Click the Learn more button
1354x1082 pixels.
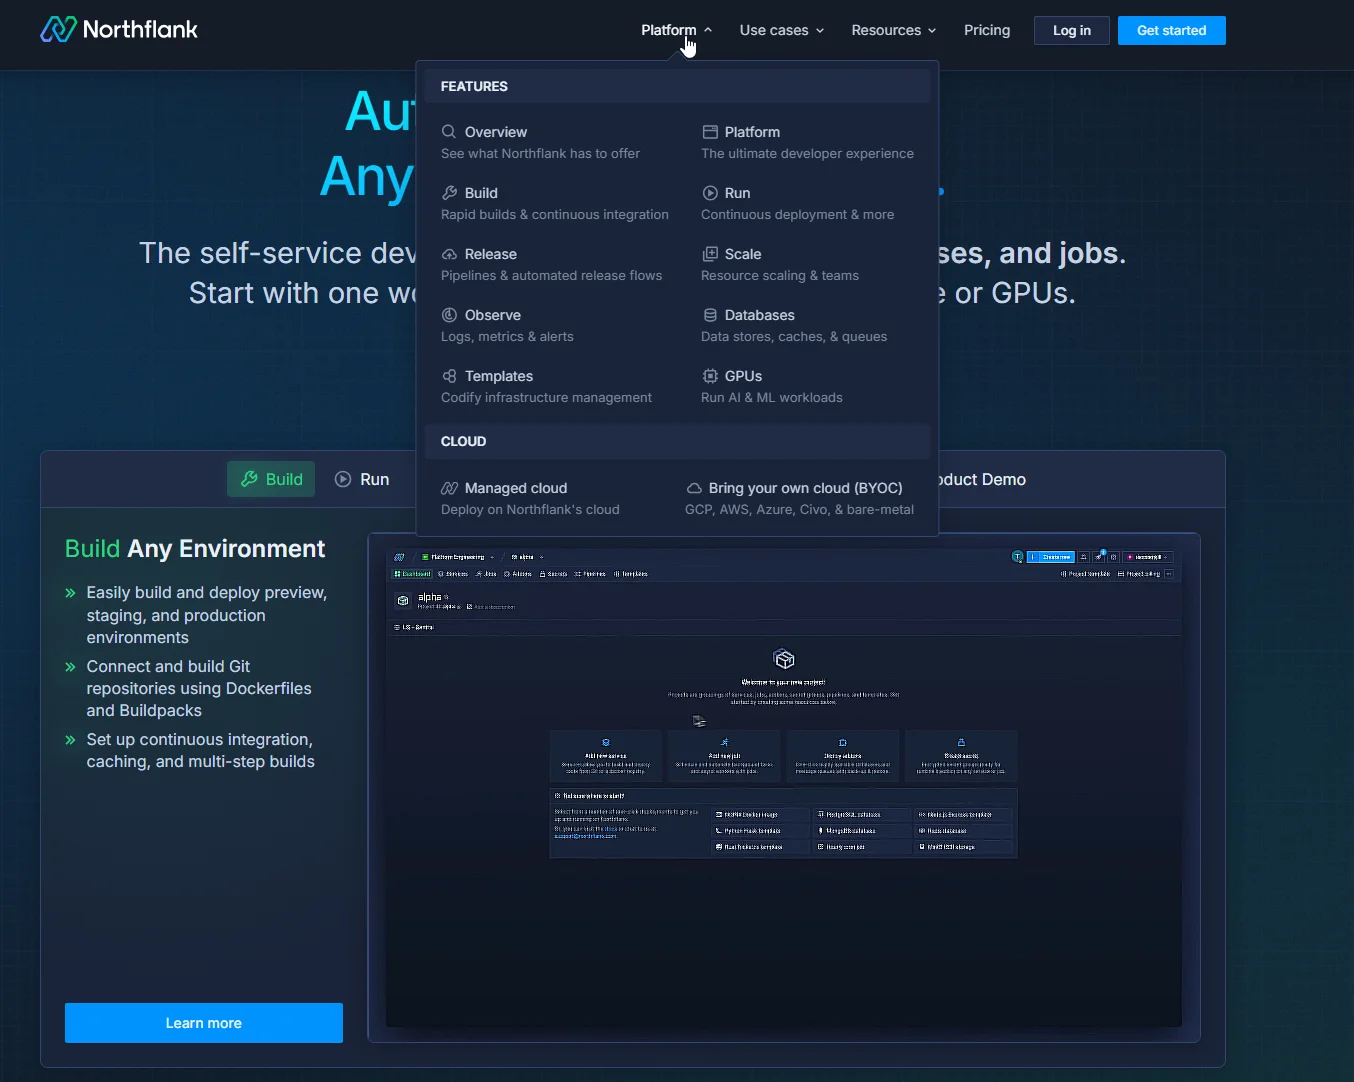204,1023
